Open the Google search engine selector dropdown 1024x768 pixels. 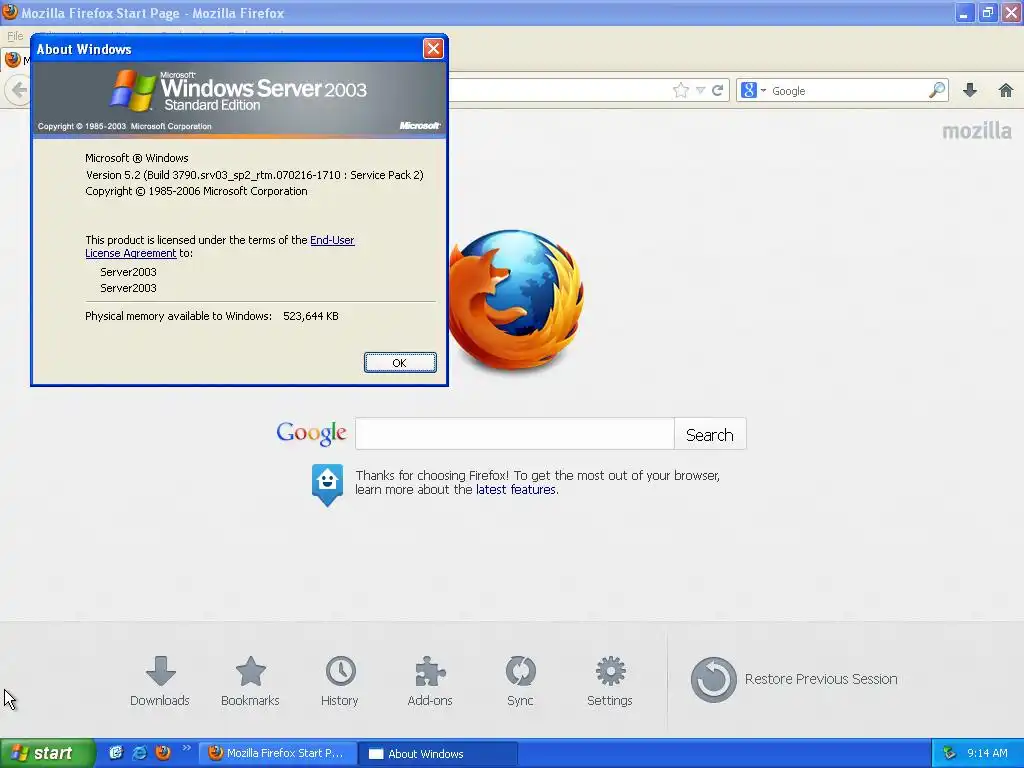[x=753, y=90]
